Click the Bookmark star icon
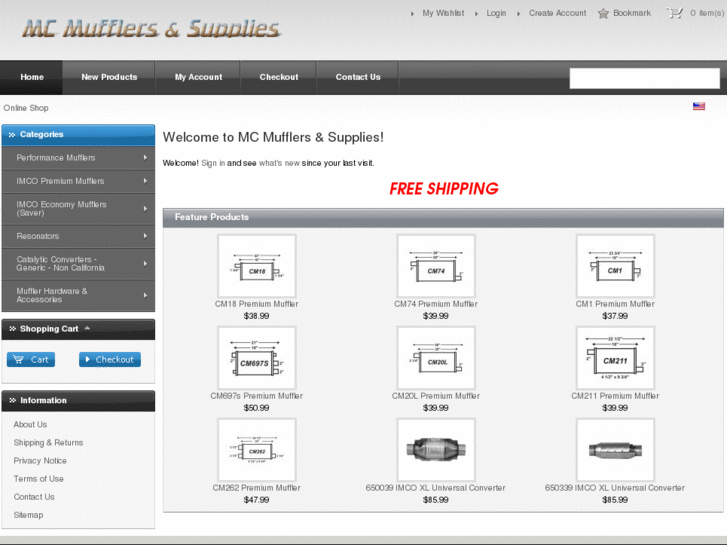 603,13
